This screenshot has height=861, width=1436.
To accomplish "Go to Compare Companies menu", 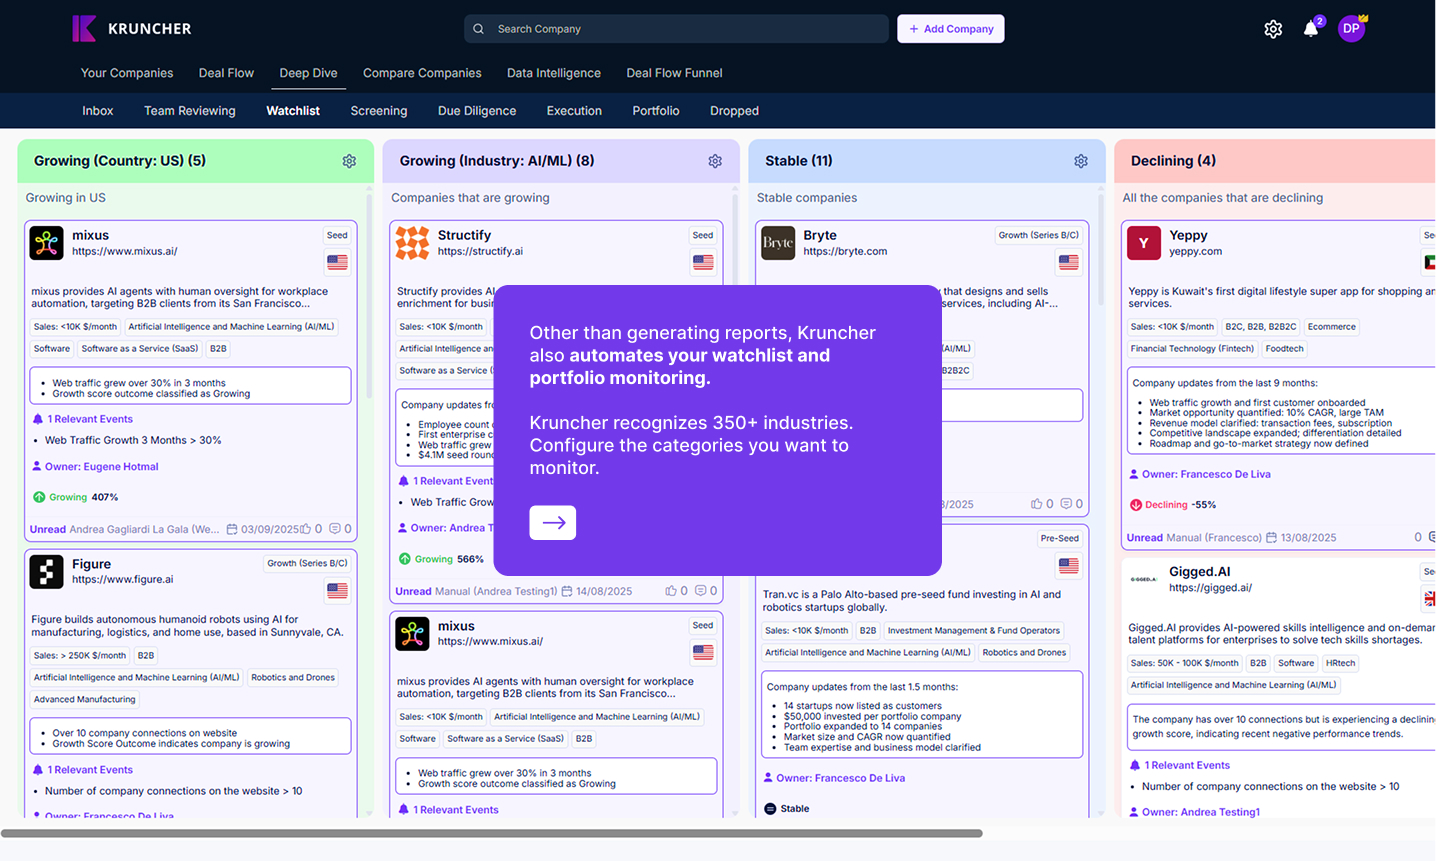I will point(422,73).
